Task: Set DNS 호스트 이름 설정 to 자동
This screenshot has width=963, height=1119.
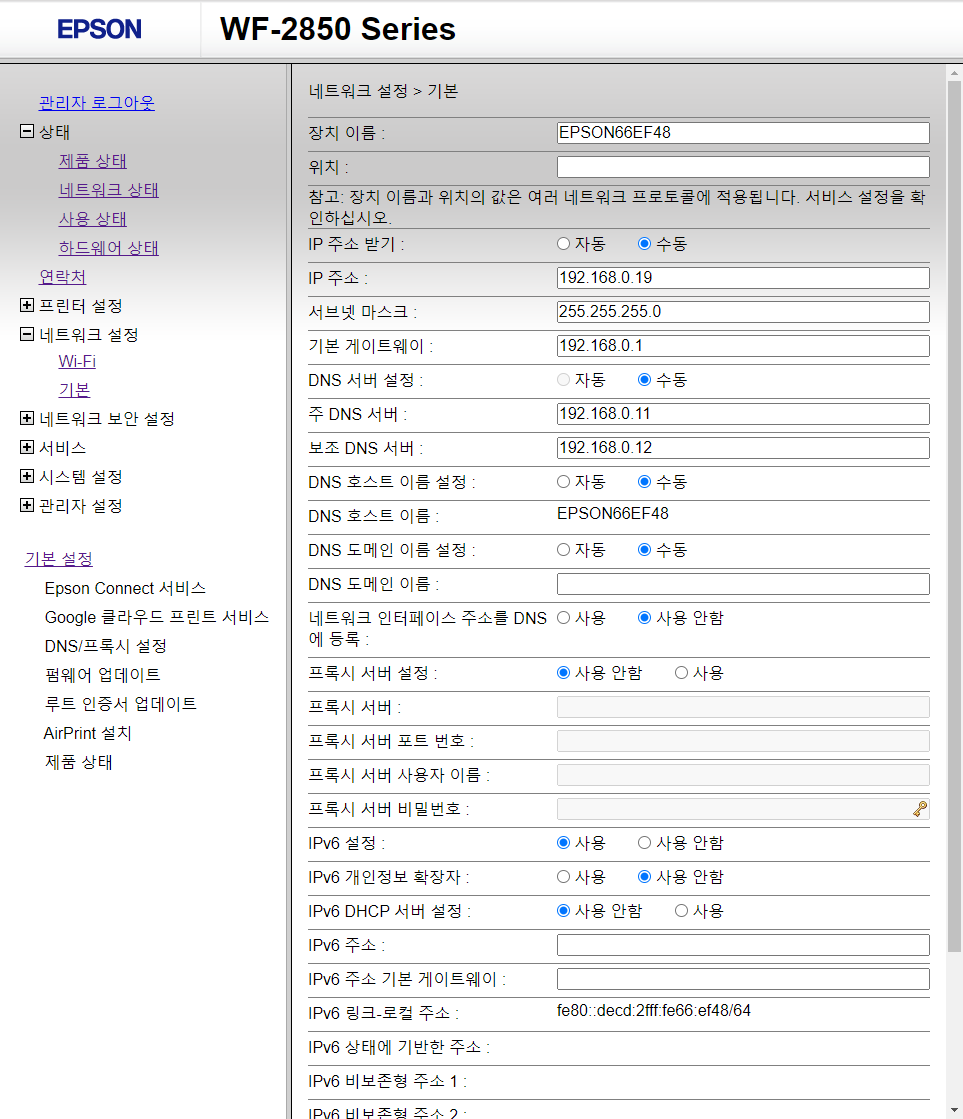Action: click(563, 482)
